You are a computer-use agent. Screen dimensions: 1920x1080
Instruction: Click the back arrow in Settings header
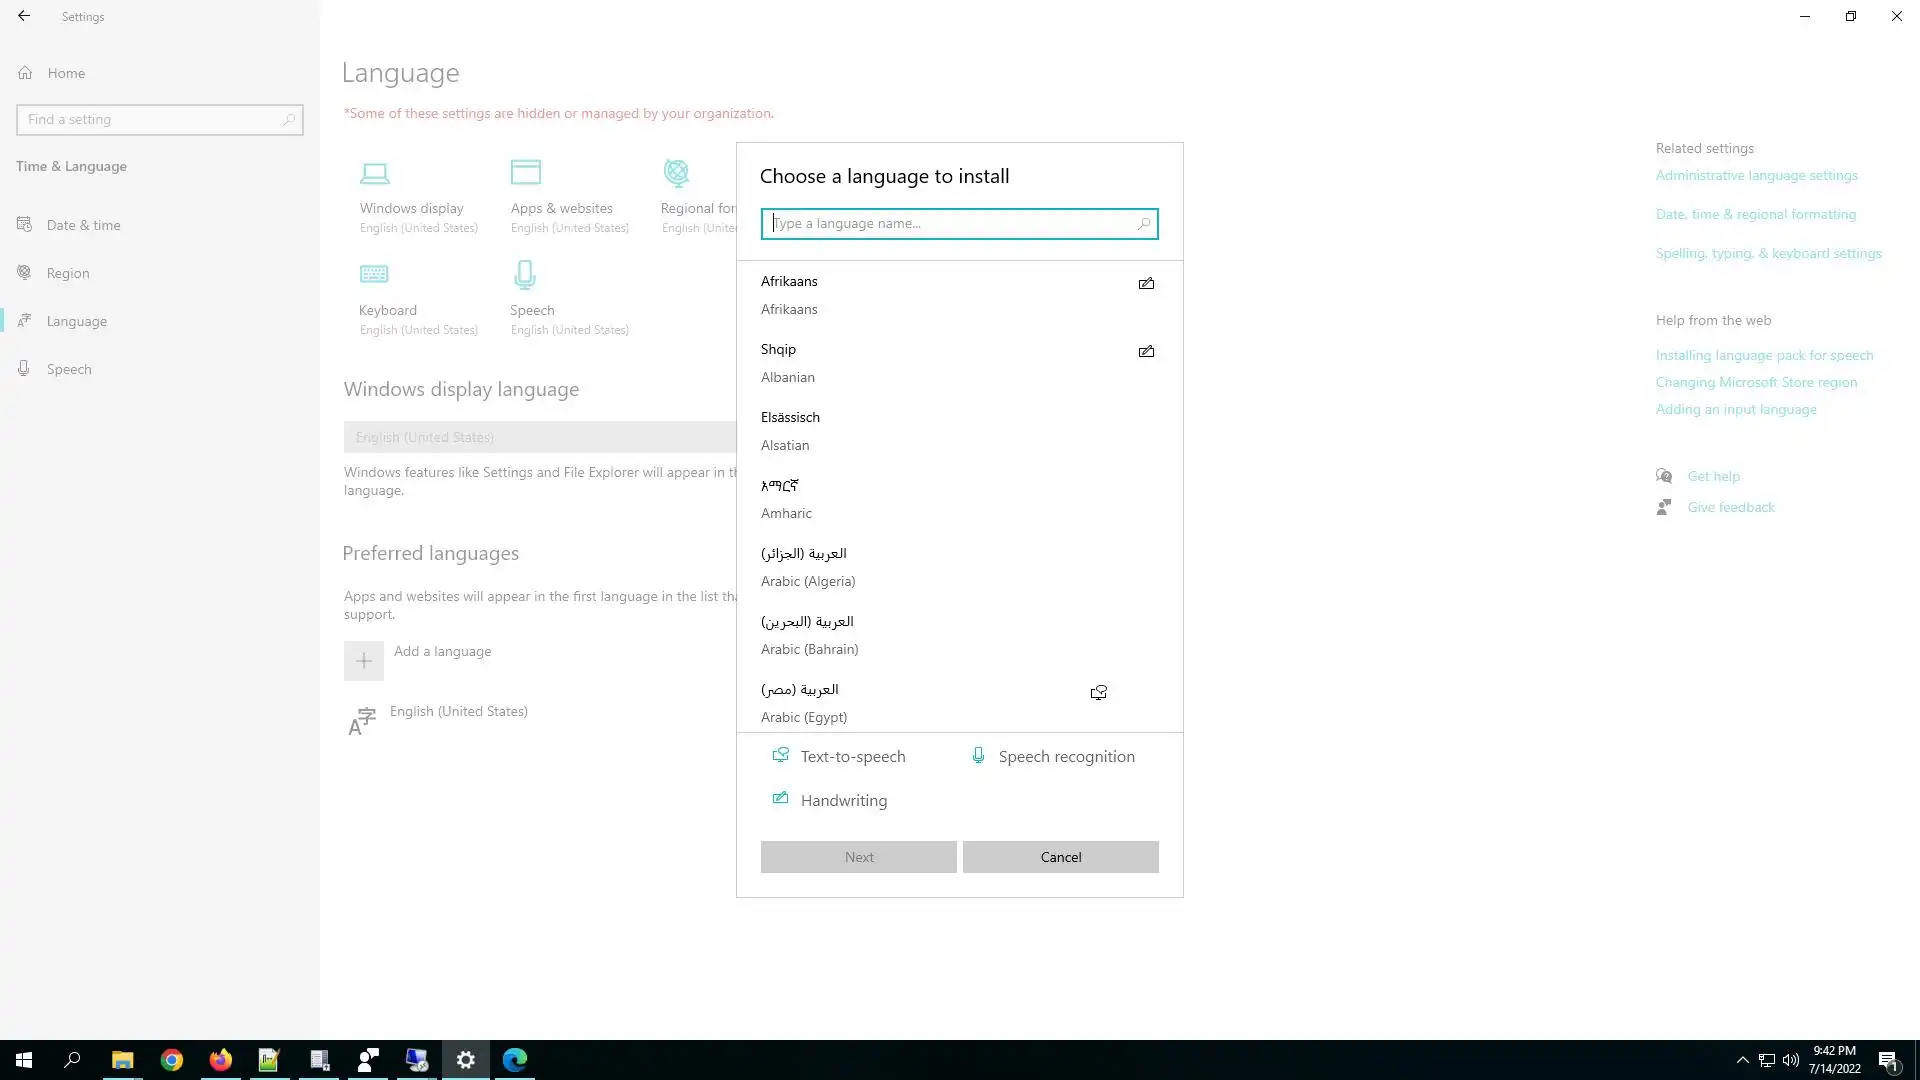[24, 16]
